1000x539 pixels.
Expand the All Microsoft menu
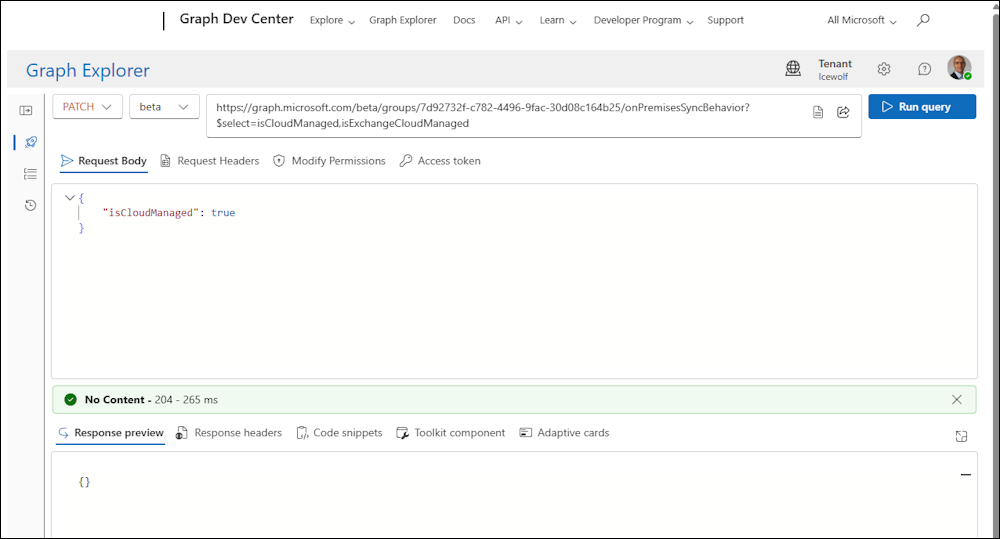point(861,20)
